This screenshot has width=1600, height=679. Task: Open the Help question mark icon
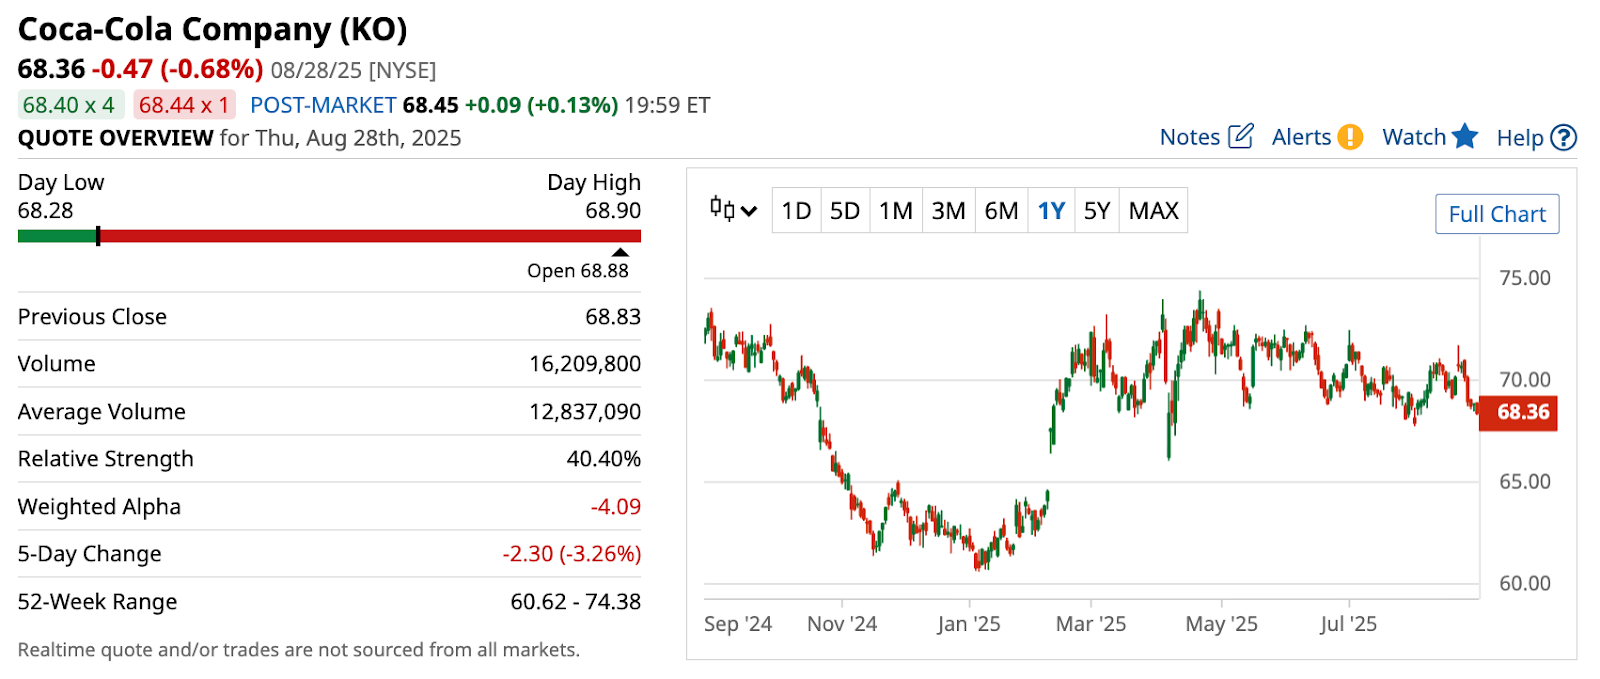click(1563, 138)
